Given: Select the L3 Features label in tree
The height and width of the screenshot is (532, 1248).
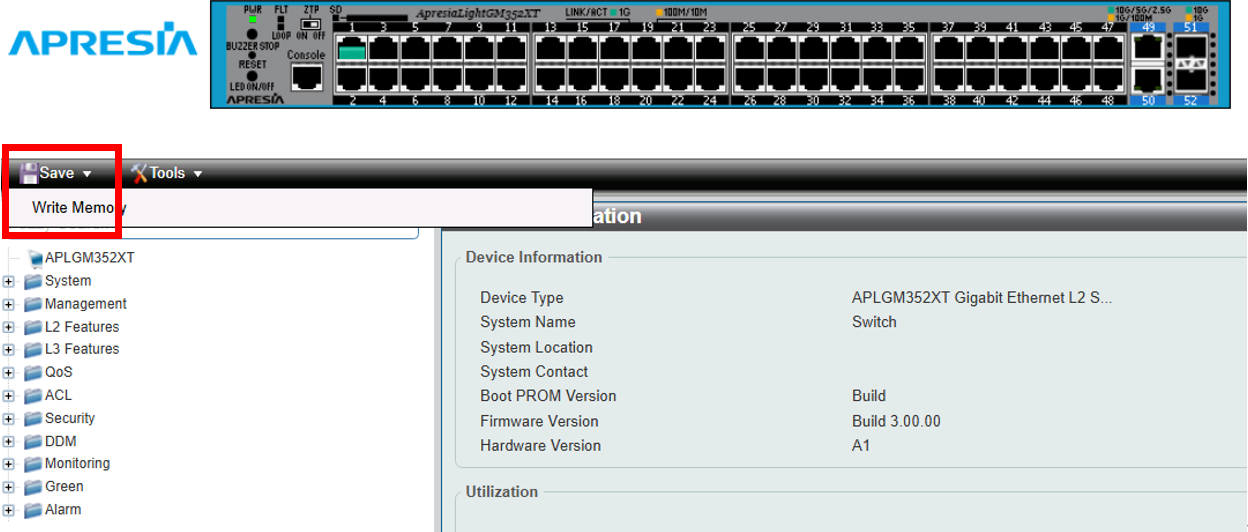Looking at the screenshot, I should coord(82,349).
